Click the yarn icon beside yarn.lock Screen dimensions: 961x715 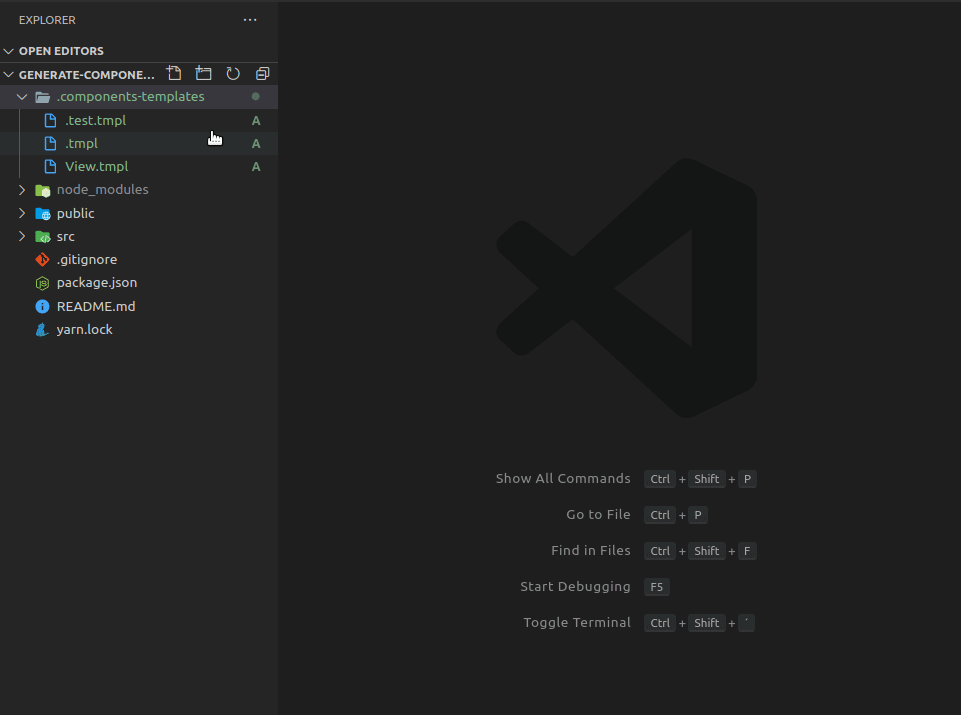tap(42, 330)
